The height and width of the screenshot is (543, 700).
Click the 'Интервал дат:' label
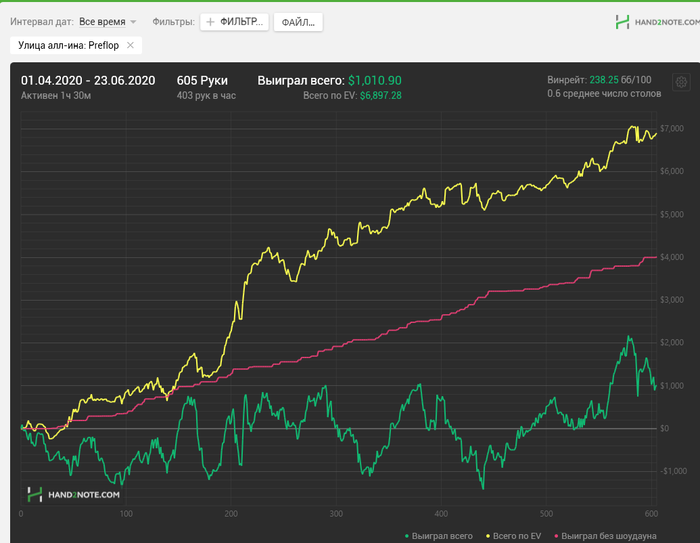42,21
